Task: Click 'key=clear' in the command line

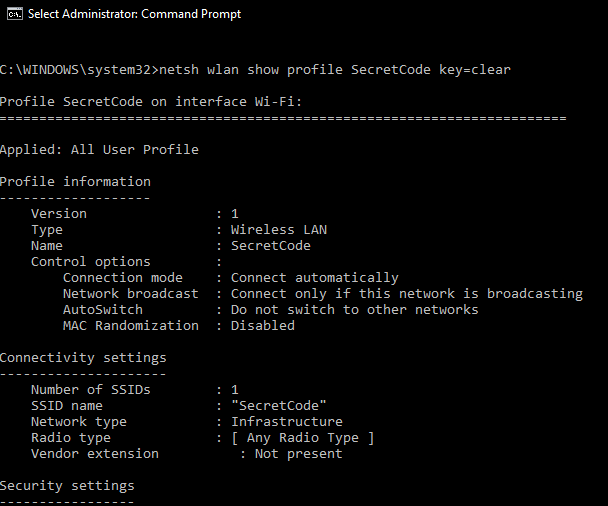Action: 475,70
